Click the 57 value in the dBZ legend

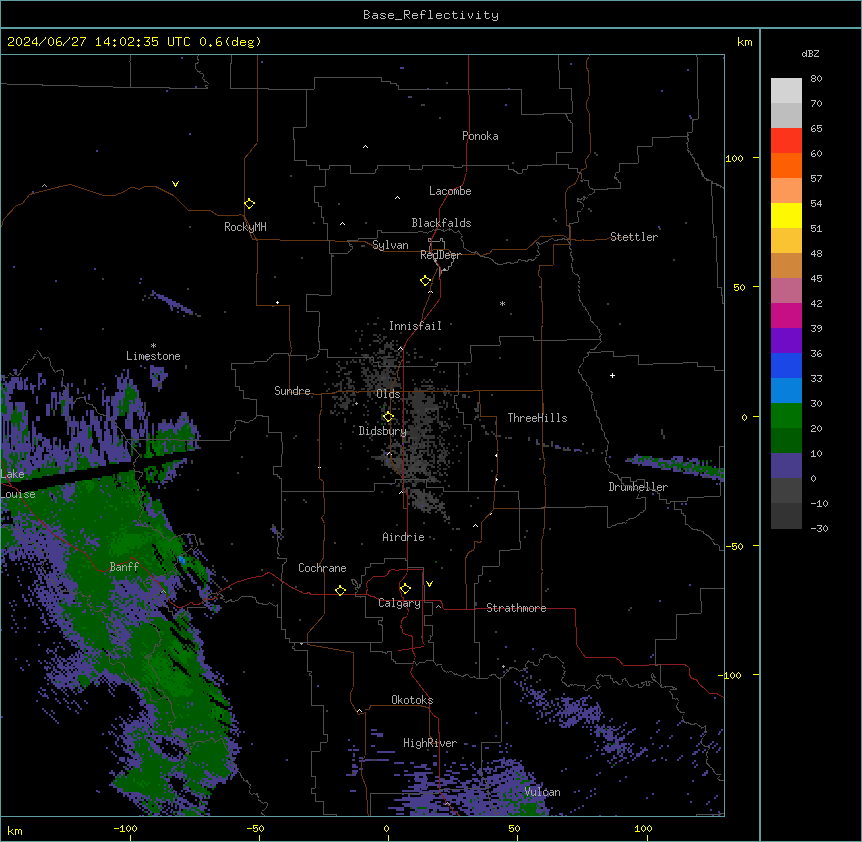[816, 178]
